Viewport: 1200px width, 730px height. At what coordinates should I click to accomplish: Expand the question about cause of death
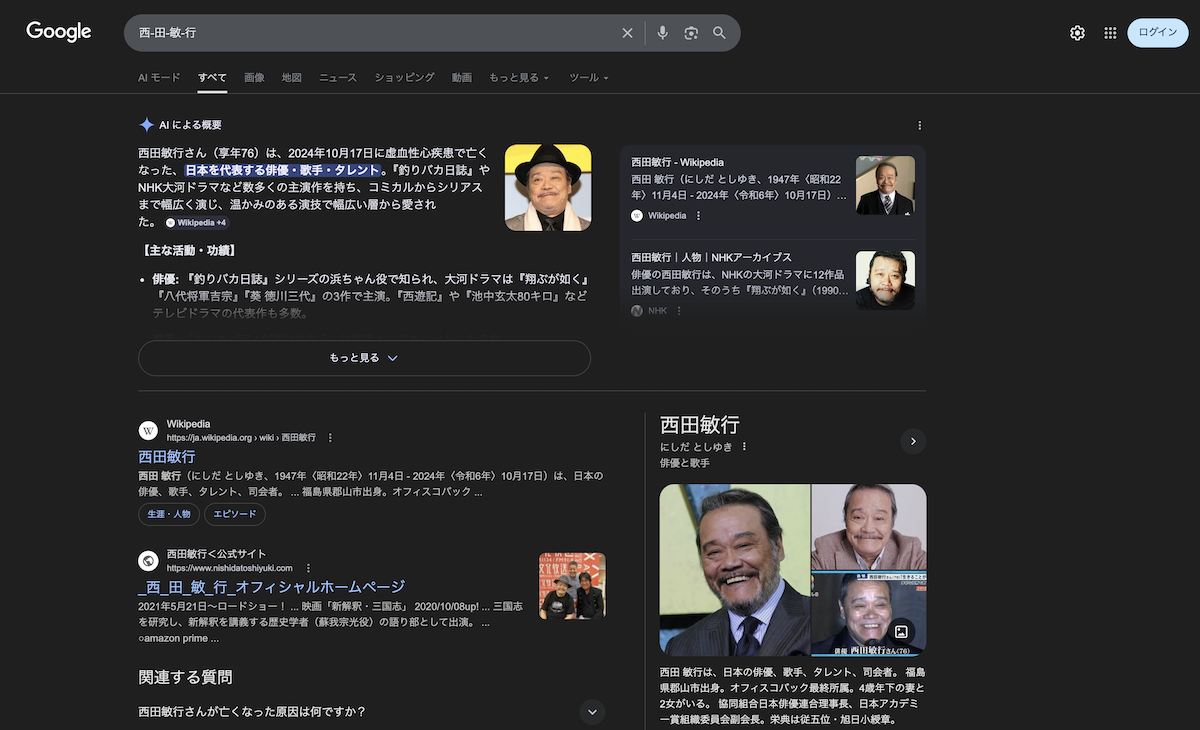[x=593, y=712]
